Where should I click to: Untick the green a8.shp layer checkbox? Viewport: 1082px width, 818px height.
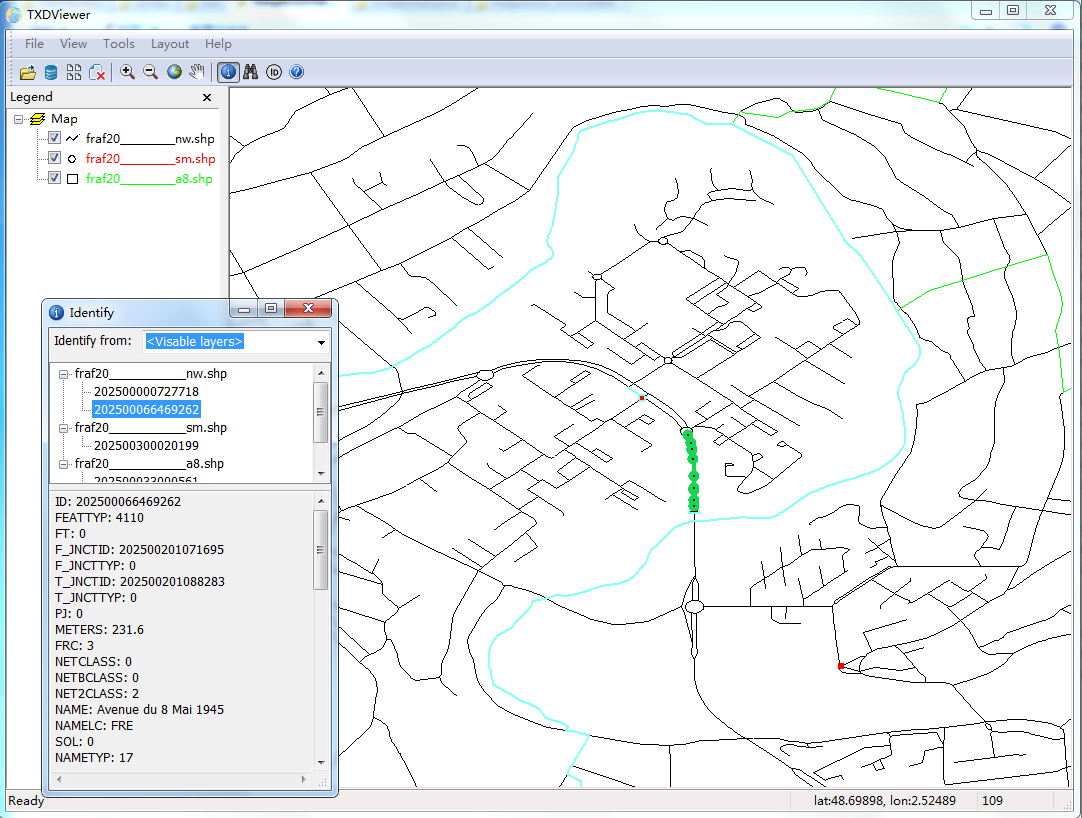point(55,178)
